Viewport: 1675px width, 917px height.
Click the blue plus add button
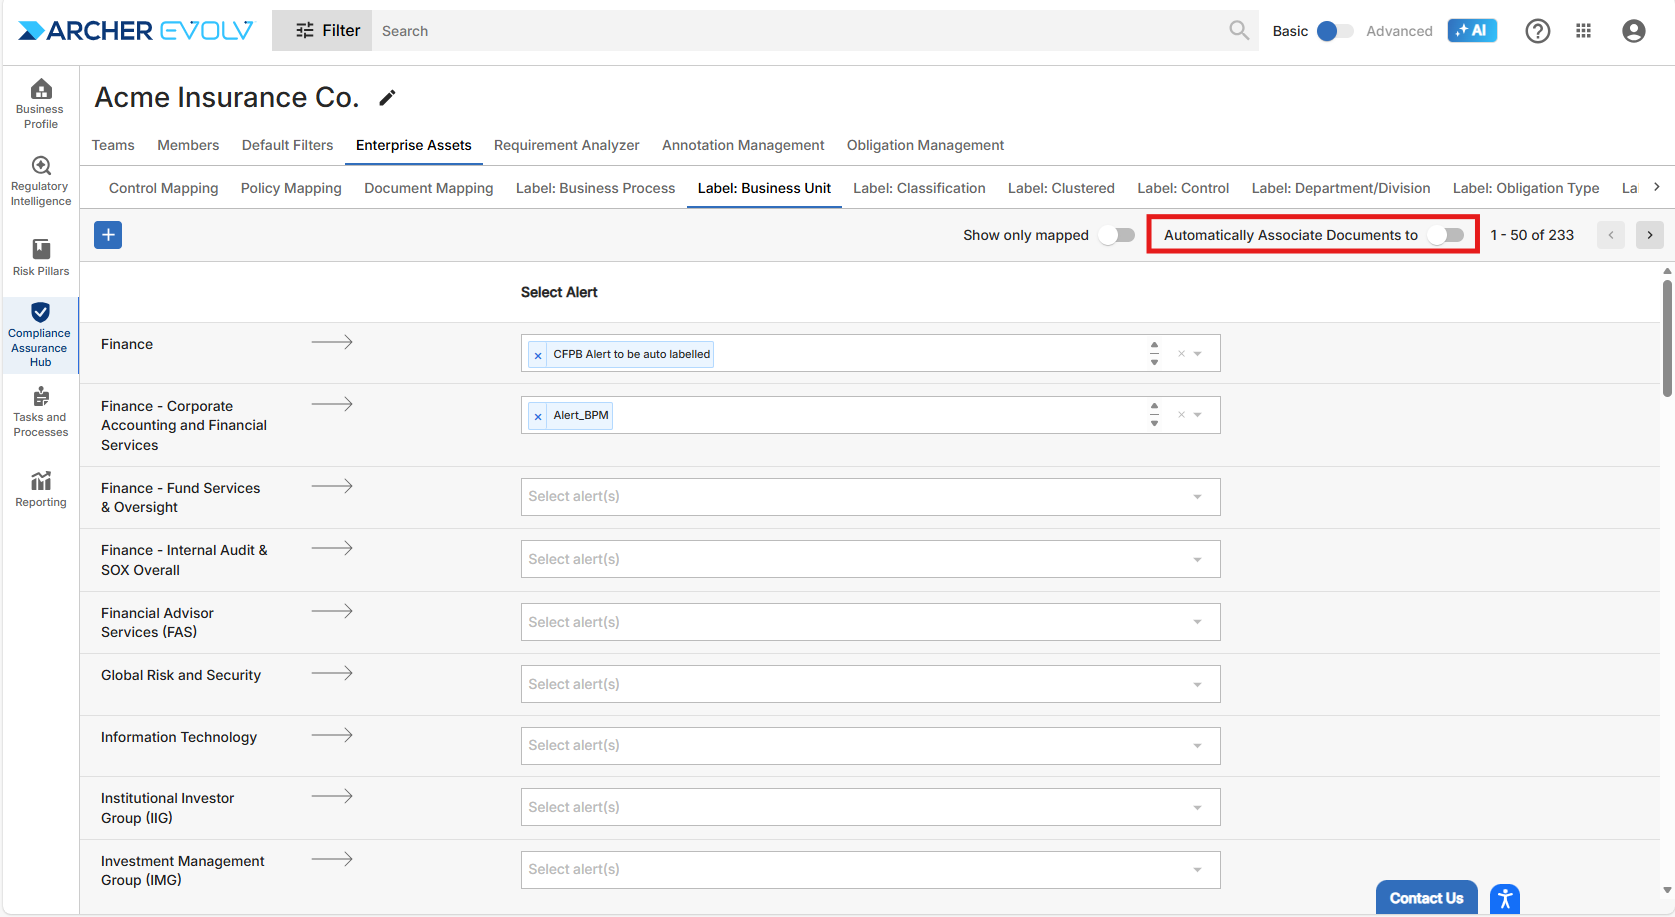pos(108,235)
